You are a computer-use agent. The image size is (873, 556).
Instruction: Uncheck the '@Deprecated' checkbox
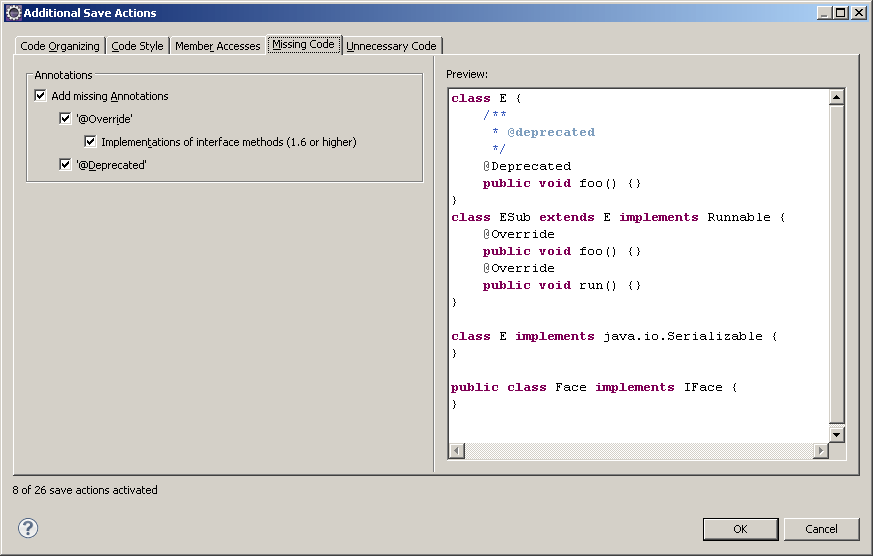coord(65,165)
